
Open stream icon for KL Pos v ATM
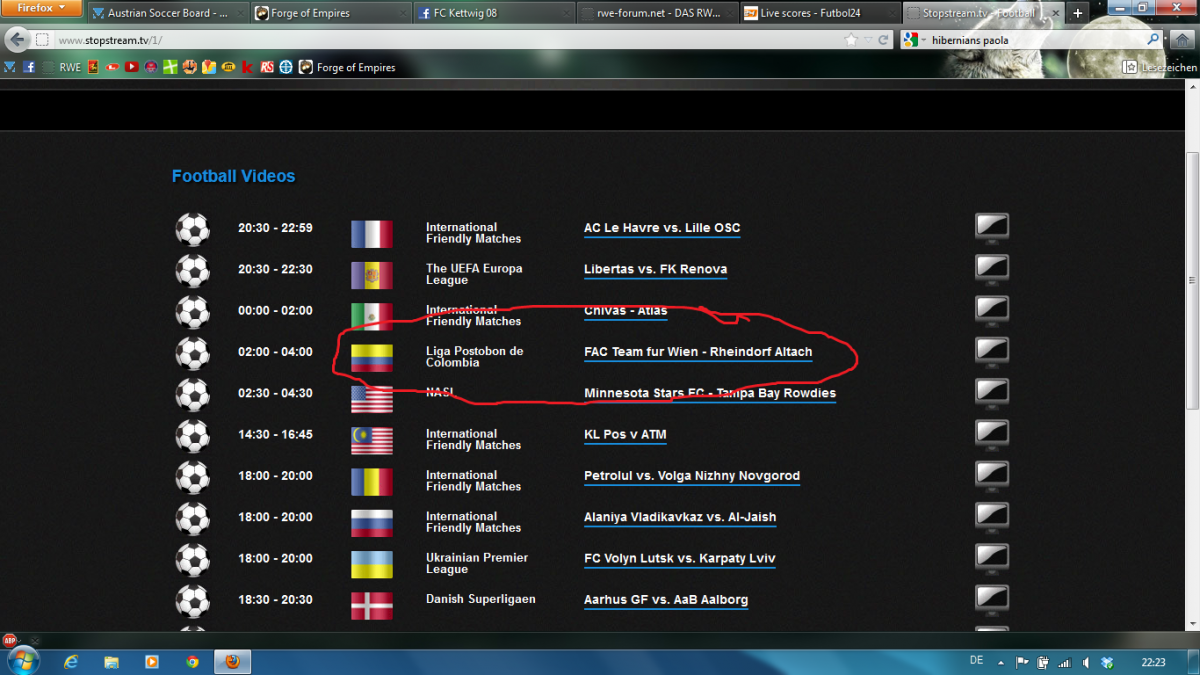pyautogui.click(x=992, y=433)
